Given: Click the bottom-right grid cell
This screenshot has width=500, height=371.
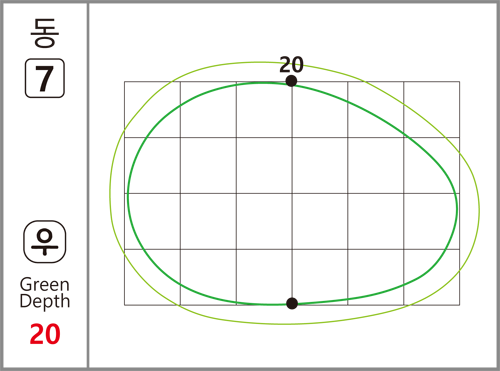Looking at the screenshot, I should coord(432,277).
